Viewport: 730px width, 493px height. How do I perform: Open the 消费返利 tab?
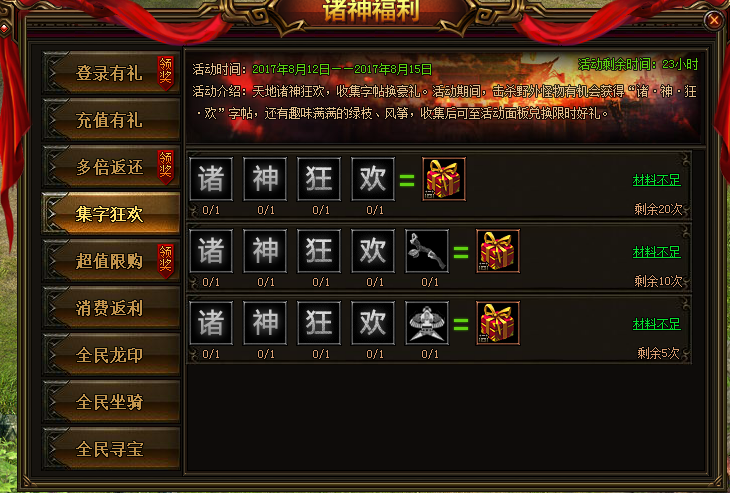click(111, 308)
